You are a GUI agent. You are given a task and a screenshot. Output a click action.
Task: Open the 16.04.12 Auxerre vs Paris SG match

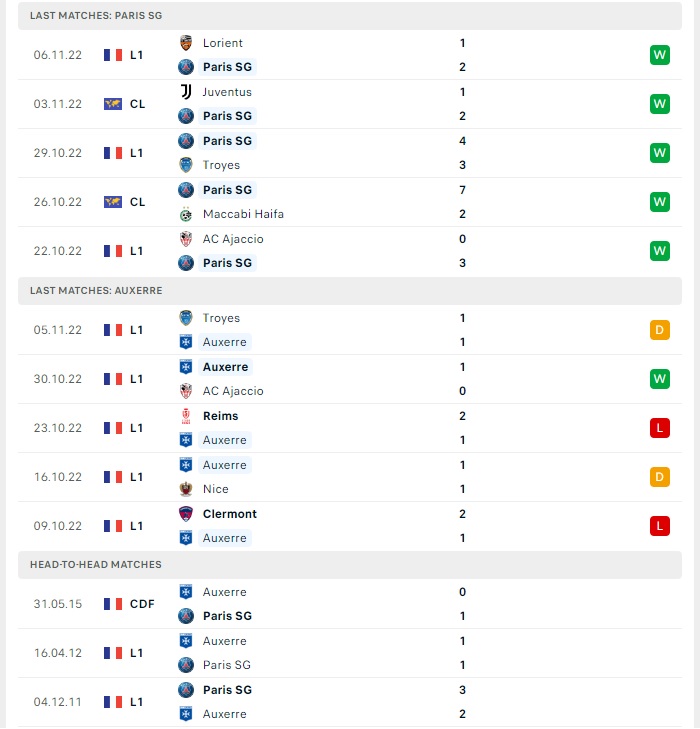click(x=350, y=653)
